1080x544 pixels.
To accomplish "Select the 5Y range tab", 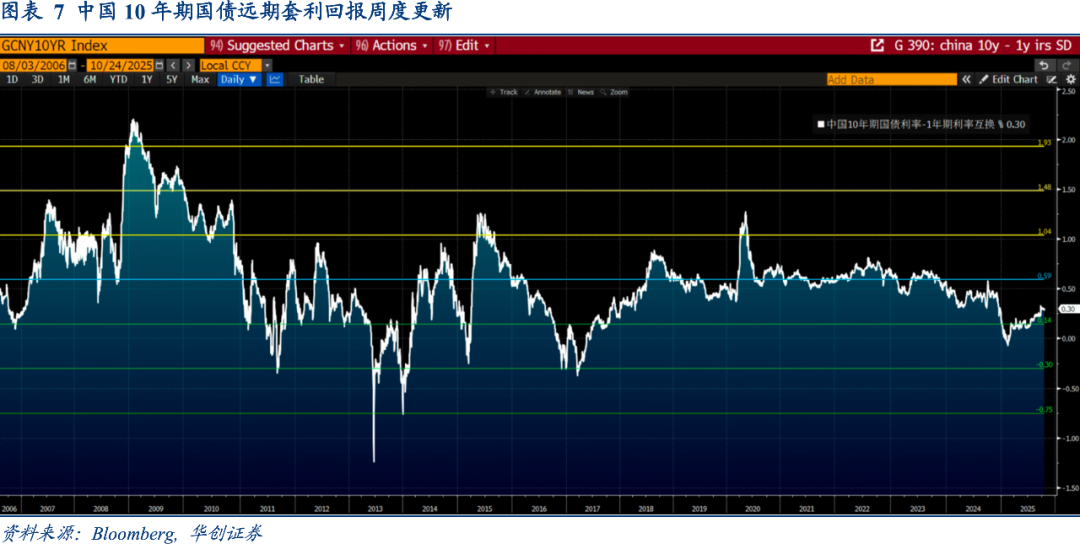I will 172,79.
